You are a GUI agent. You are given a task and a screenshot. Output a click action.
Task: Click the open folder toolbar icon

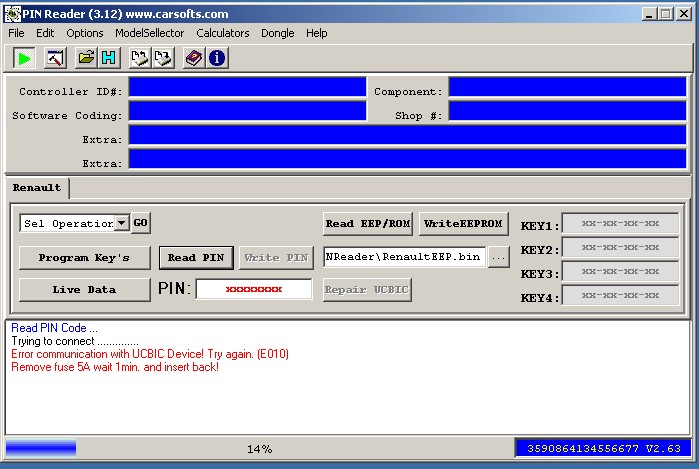tap(86, 58)
